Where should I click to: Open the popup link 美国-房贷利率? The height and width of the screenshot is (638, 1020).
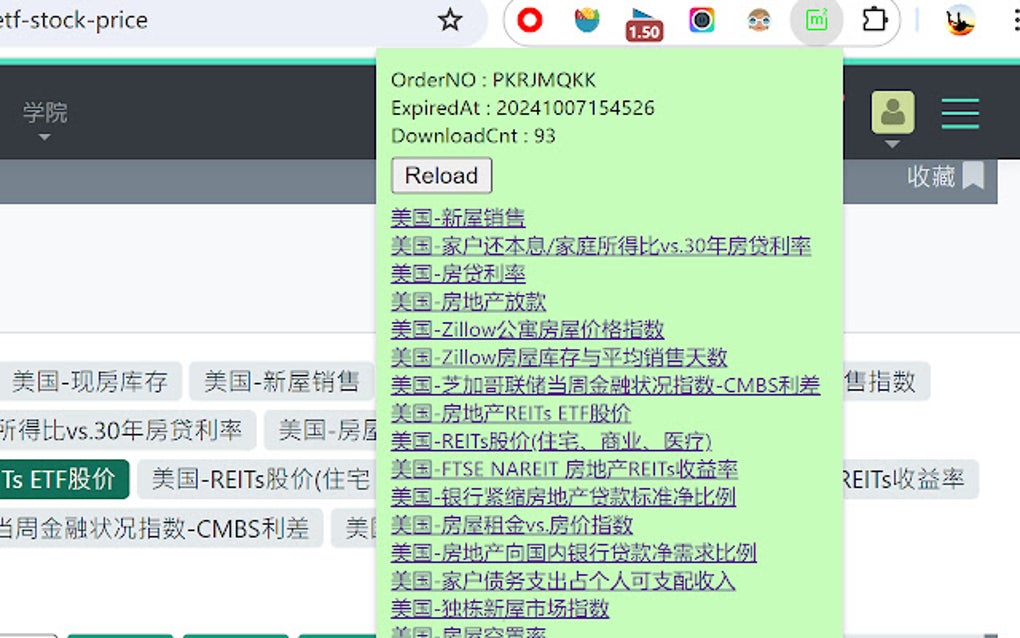pyautogui.click(x=458, y=273)
